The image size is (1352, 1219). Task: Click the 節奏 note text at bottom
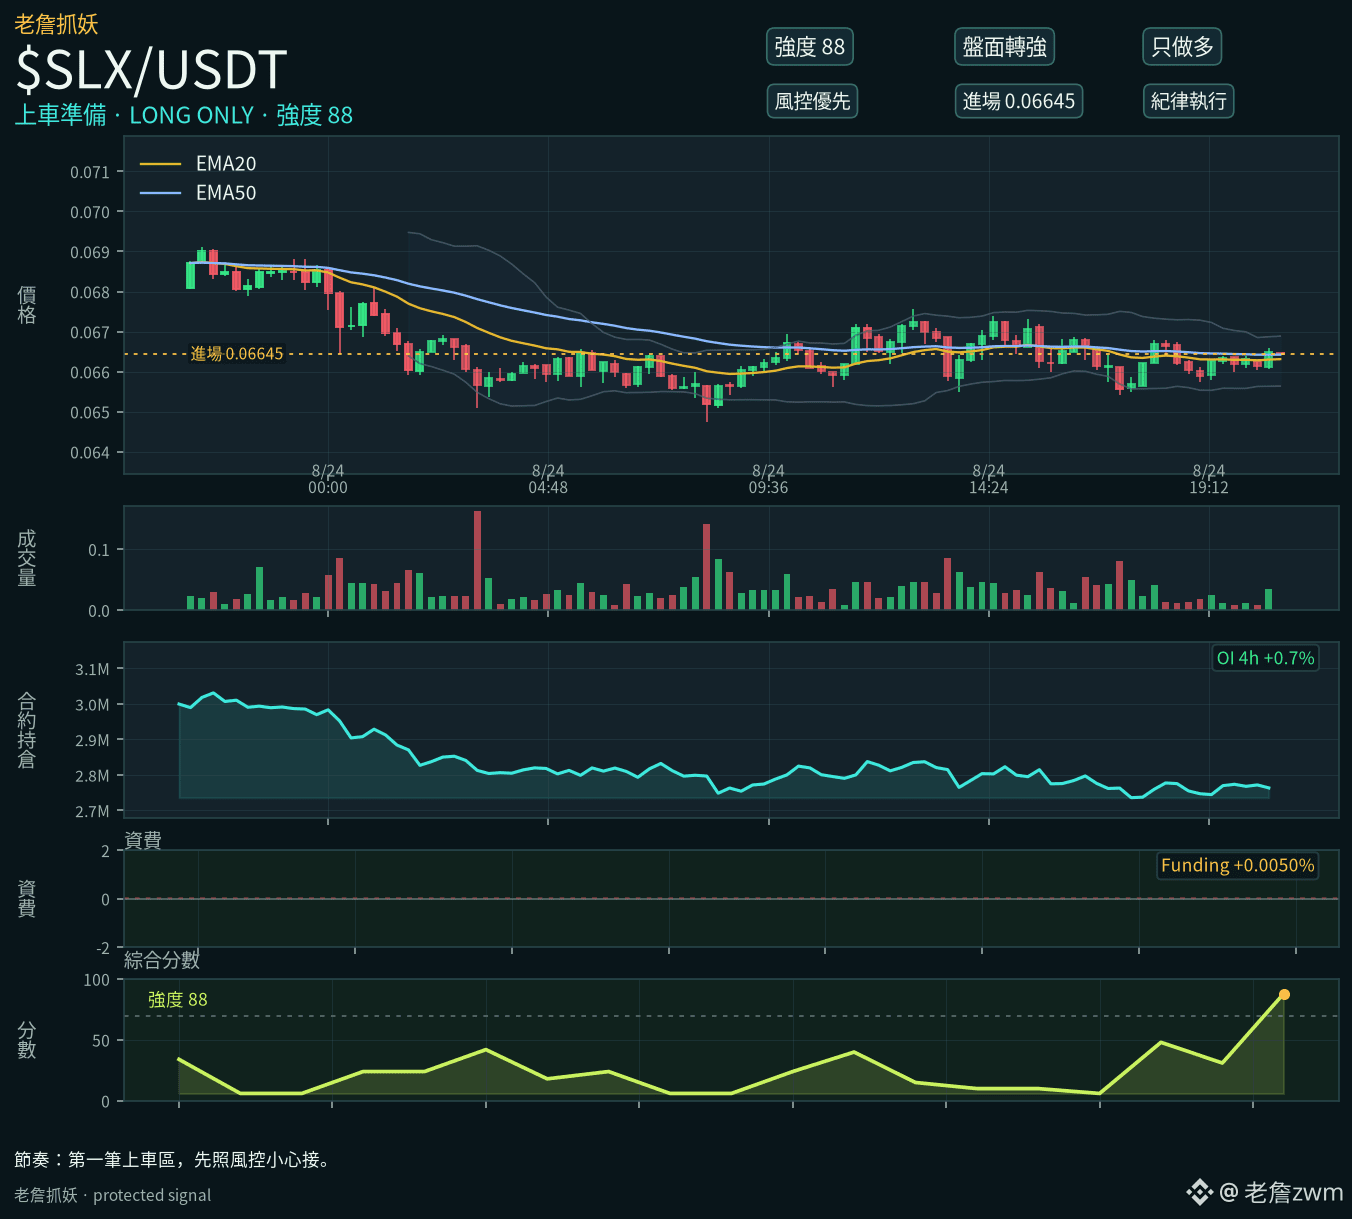(x=173, y=1160)
